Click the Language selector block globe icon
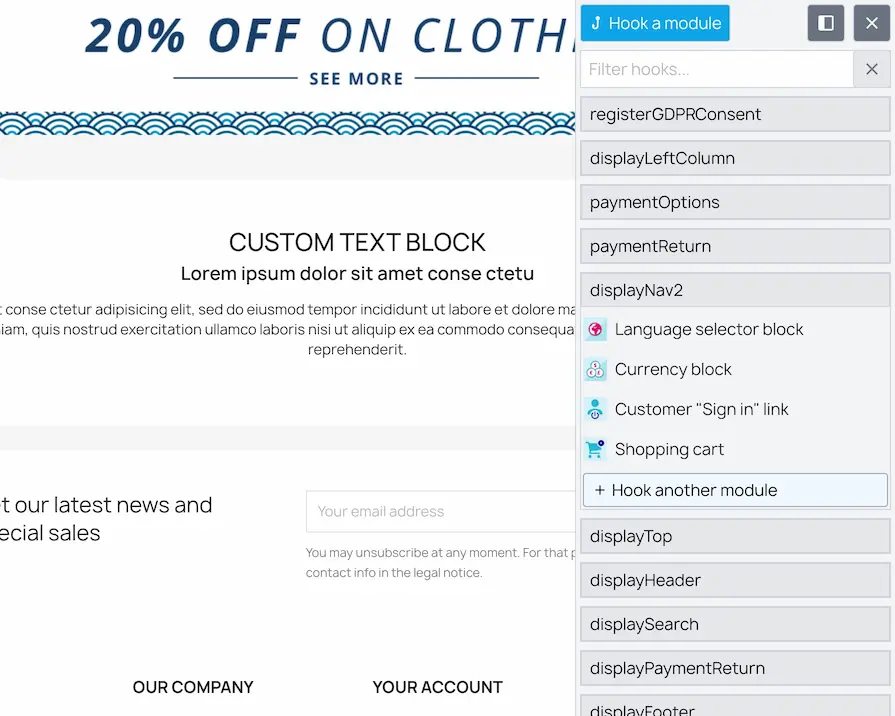 pos(595,329)
